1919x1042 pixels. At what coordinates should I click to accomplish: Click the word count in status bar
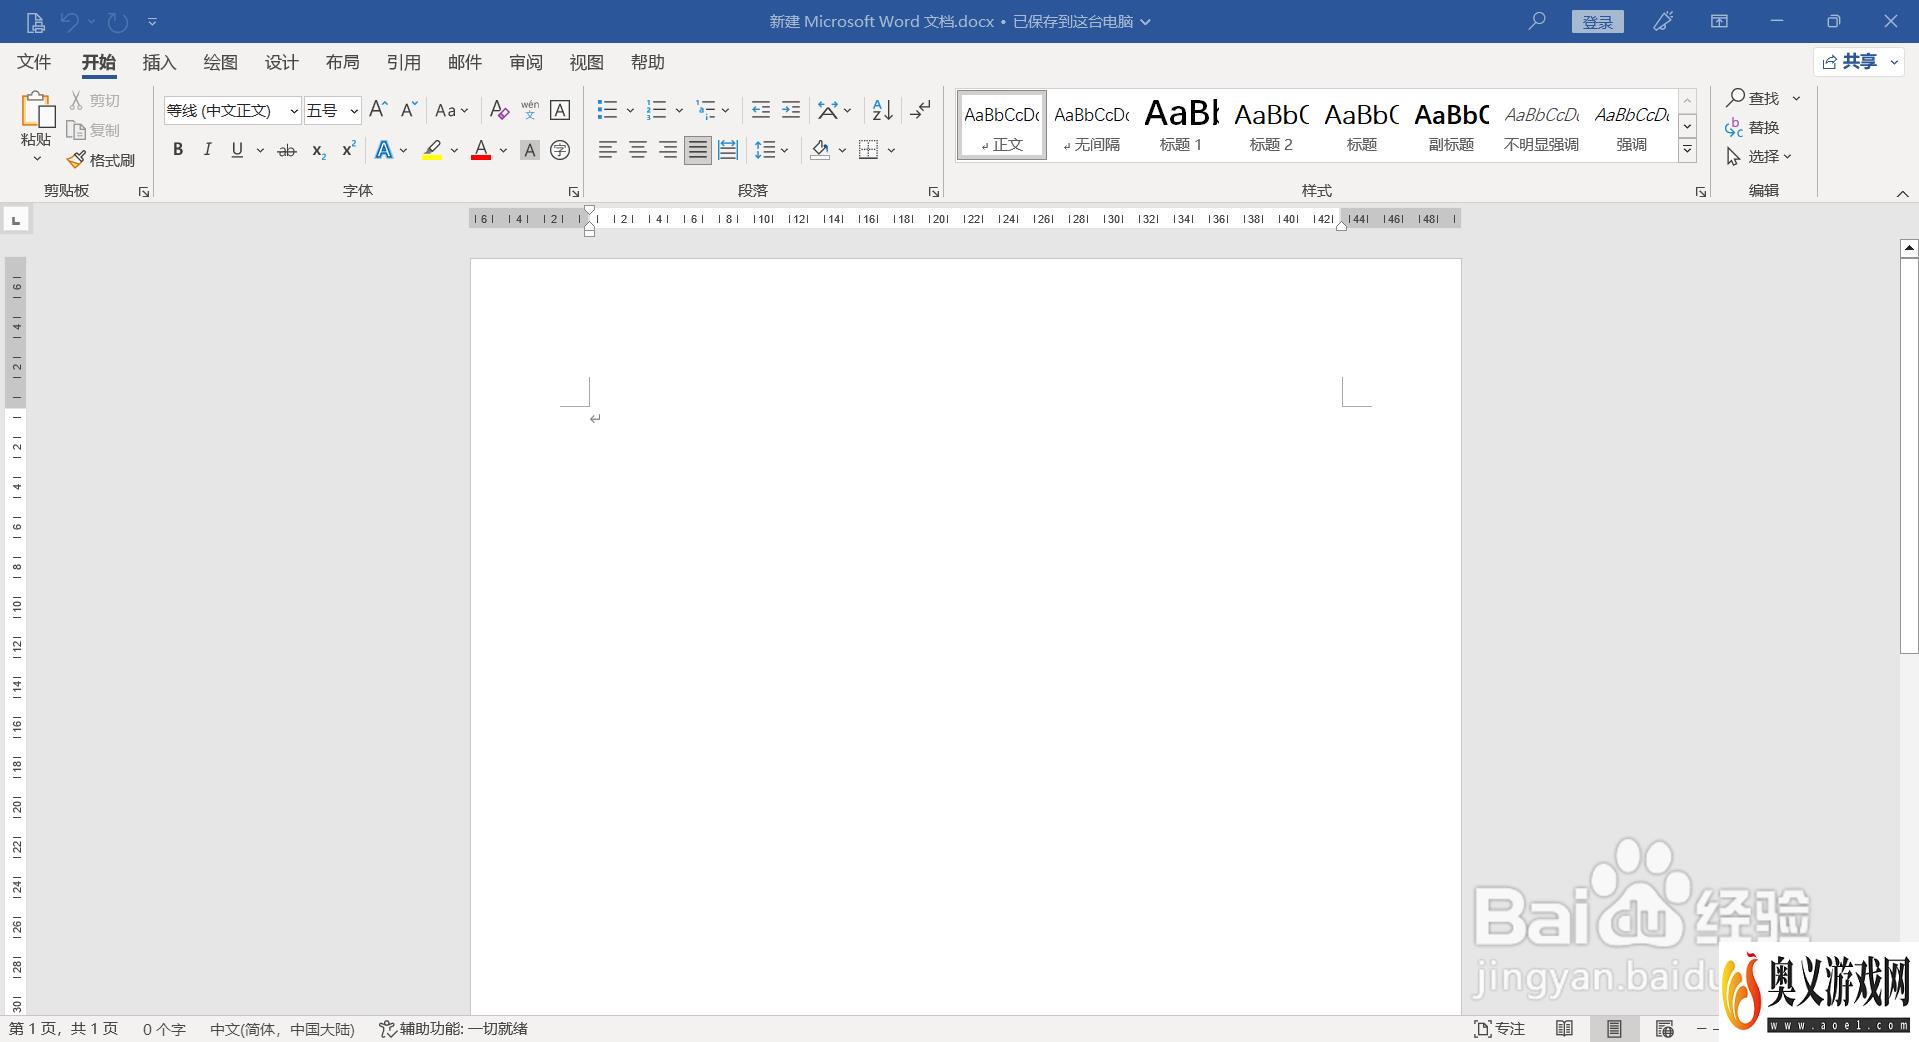coord(164,1028)
